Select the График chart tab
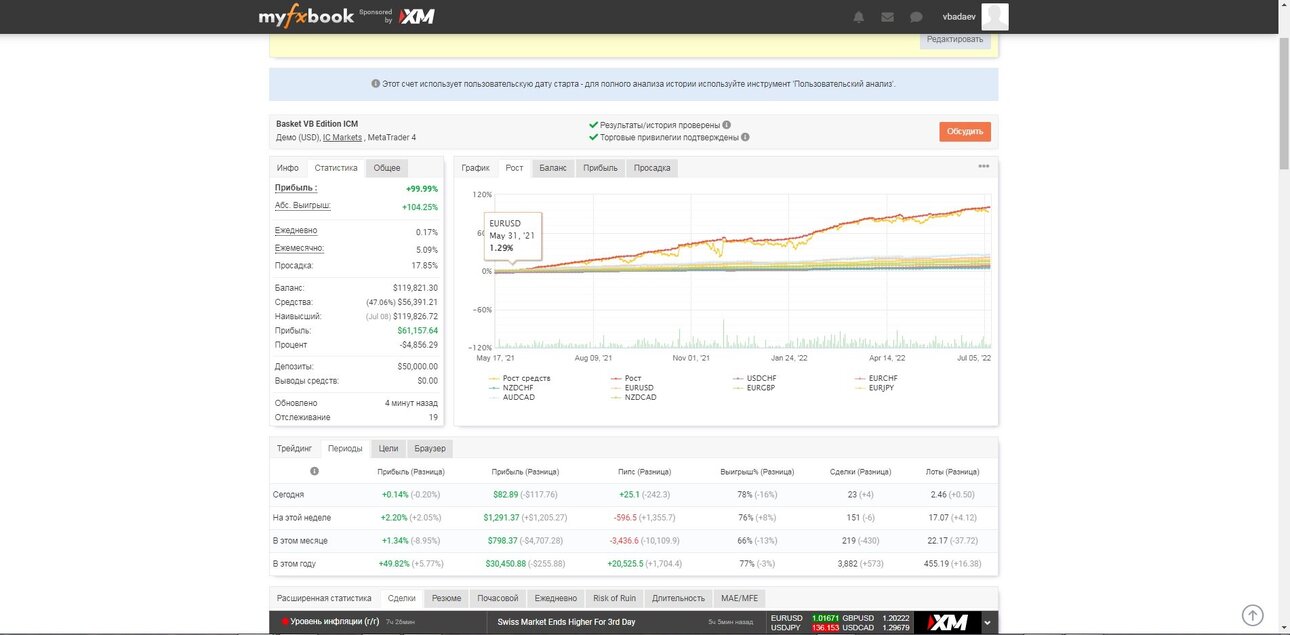The image size is (1290, 635). pyautogui.click(x=476, y=168)
